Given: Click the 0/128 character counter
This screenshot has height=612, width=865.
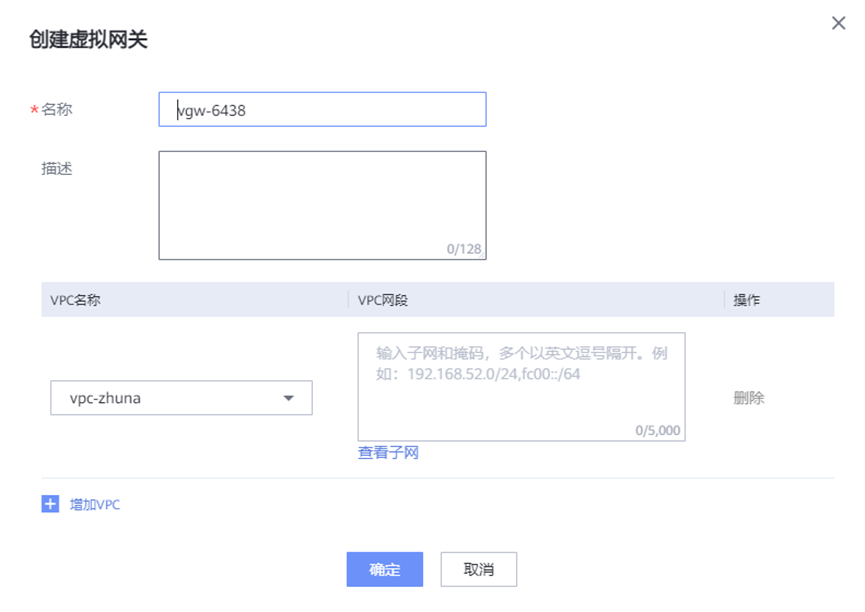Looking at the screenshot, I should (464, 249).
